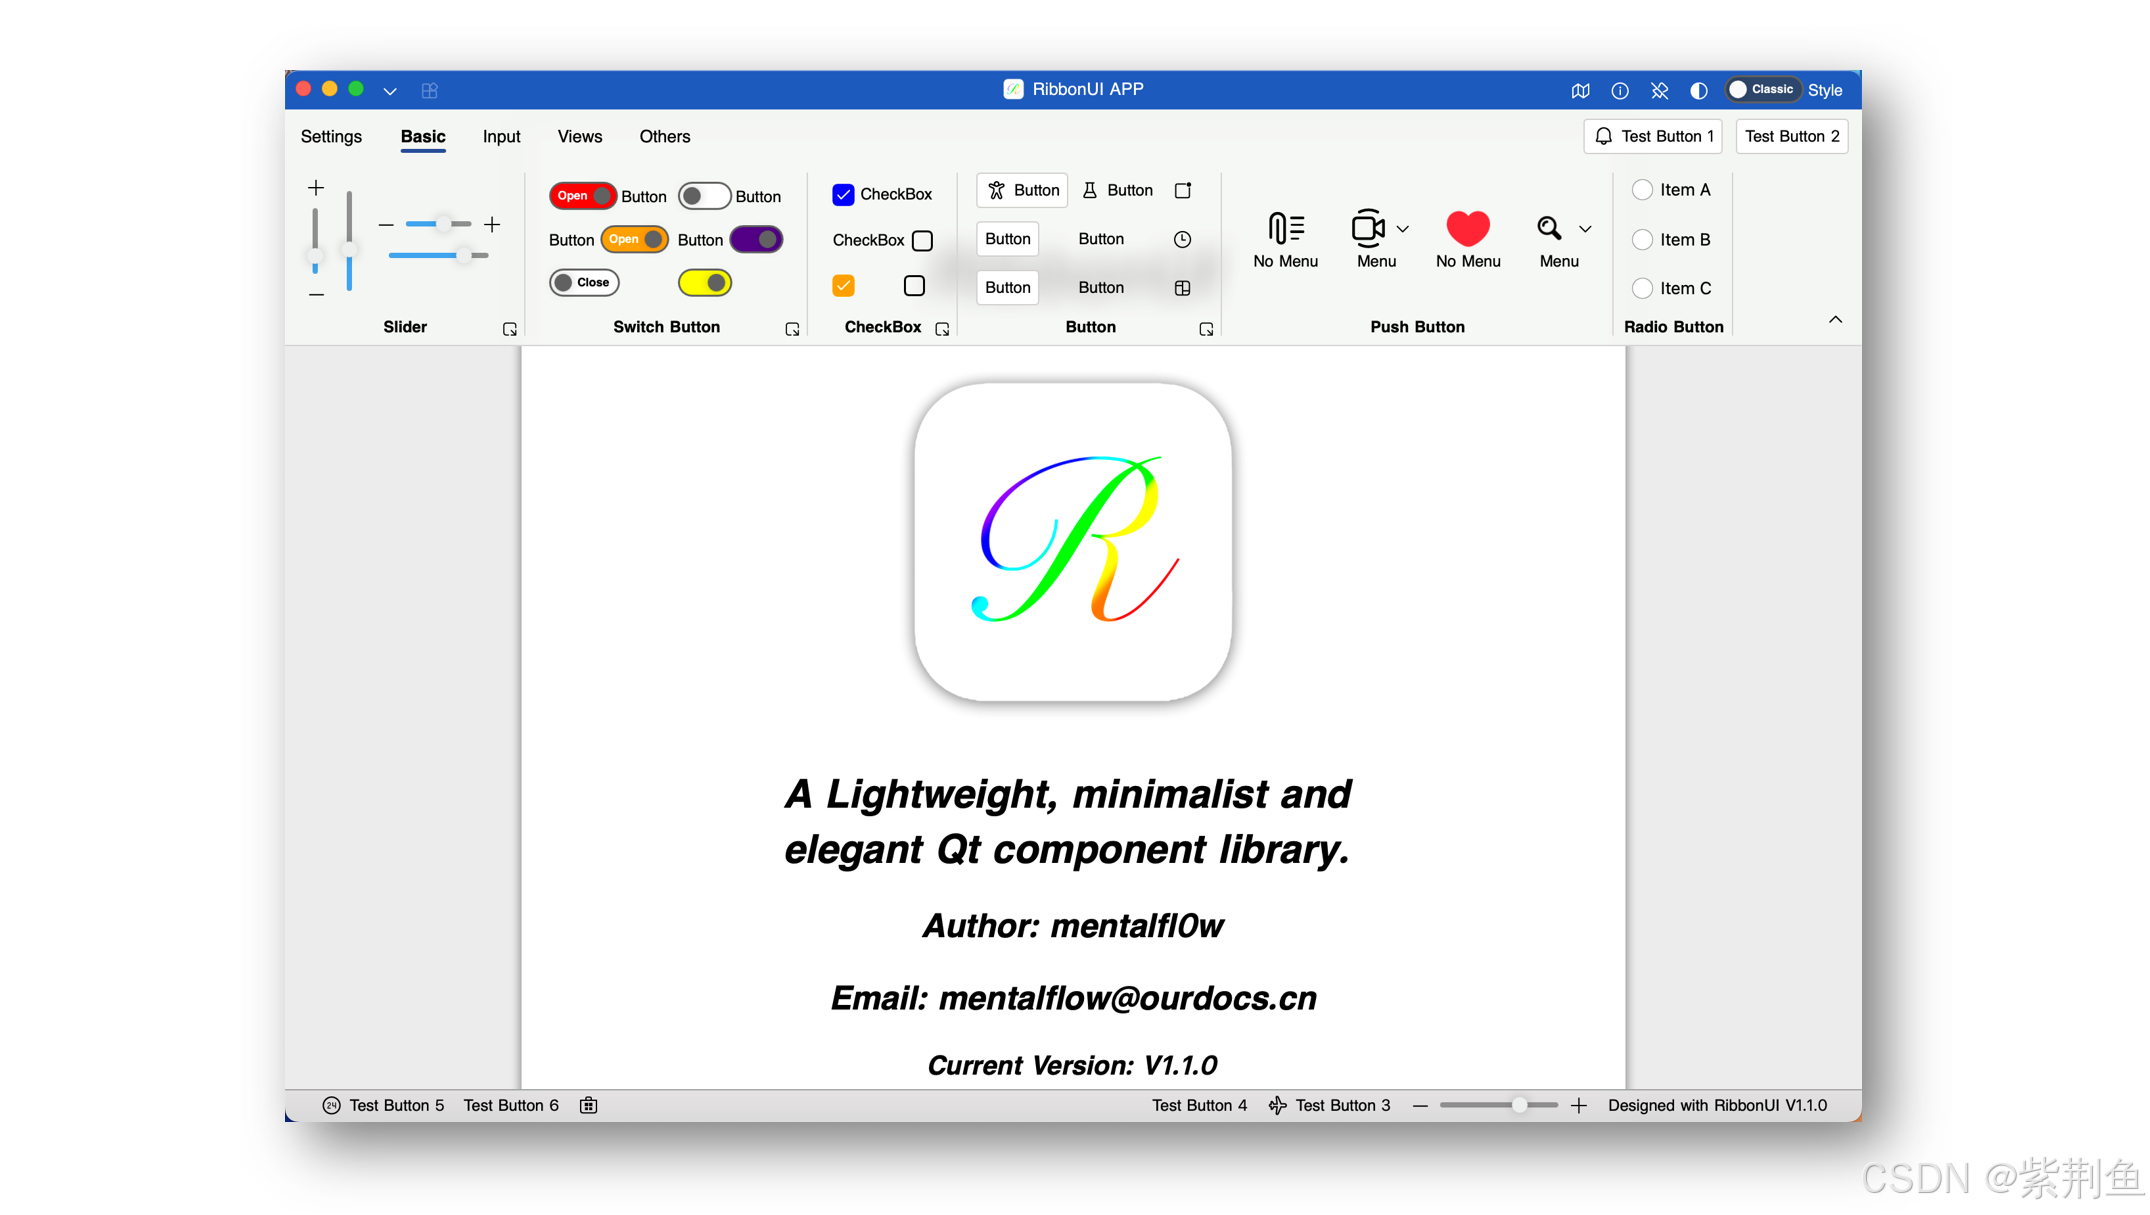Open the search Menu dropdown arrow

pos(1585,229)
